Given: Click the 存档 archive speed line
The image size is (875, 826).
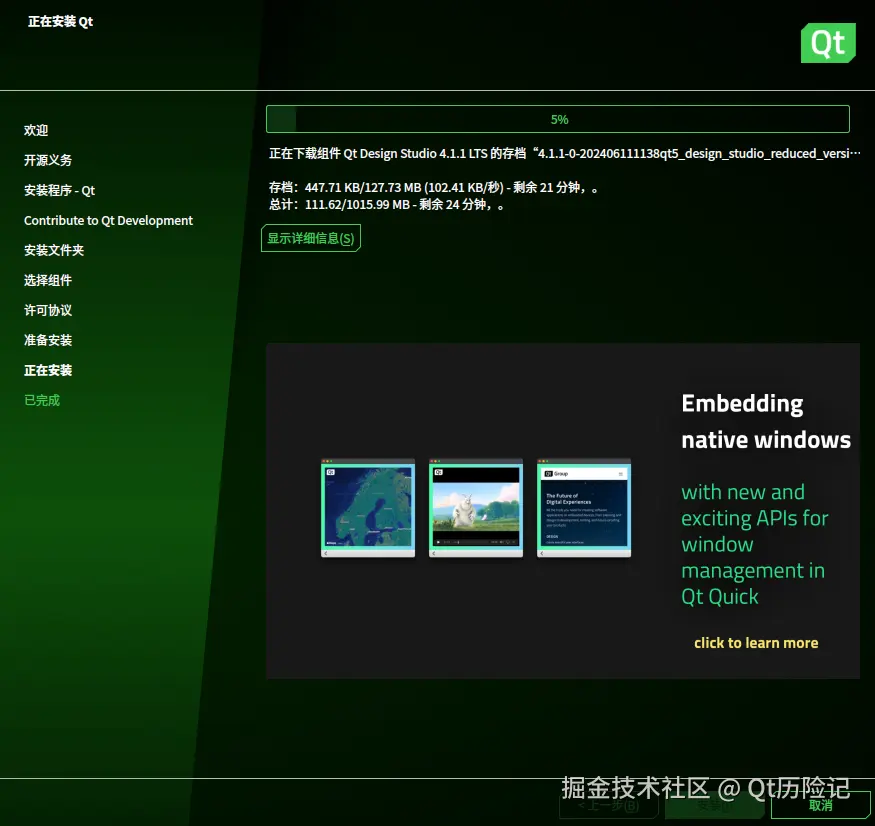Looking at the screenshot, I should pyautogui.click(x=434, y=188).
